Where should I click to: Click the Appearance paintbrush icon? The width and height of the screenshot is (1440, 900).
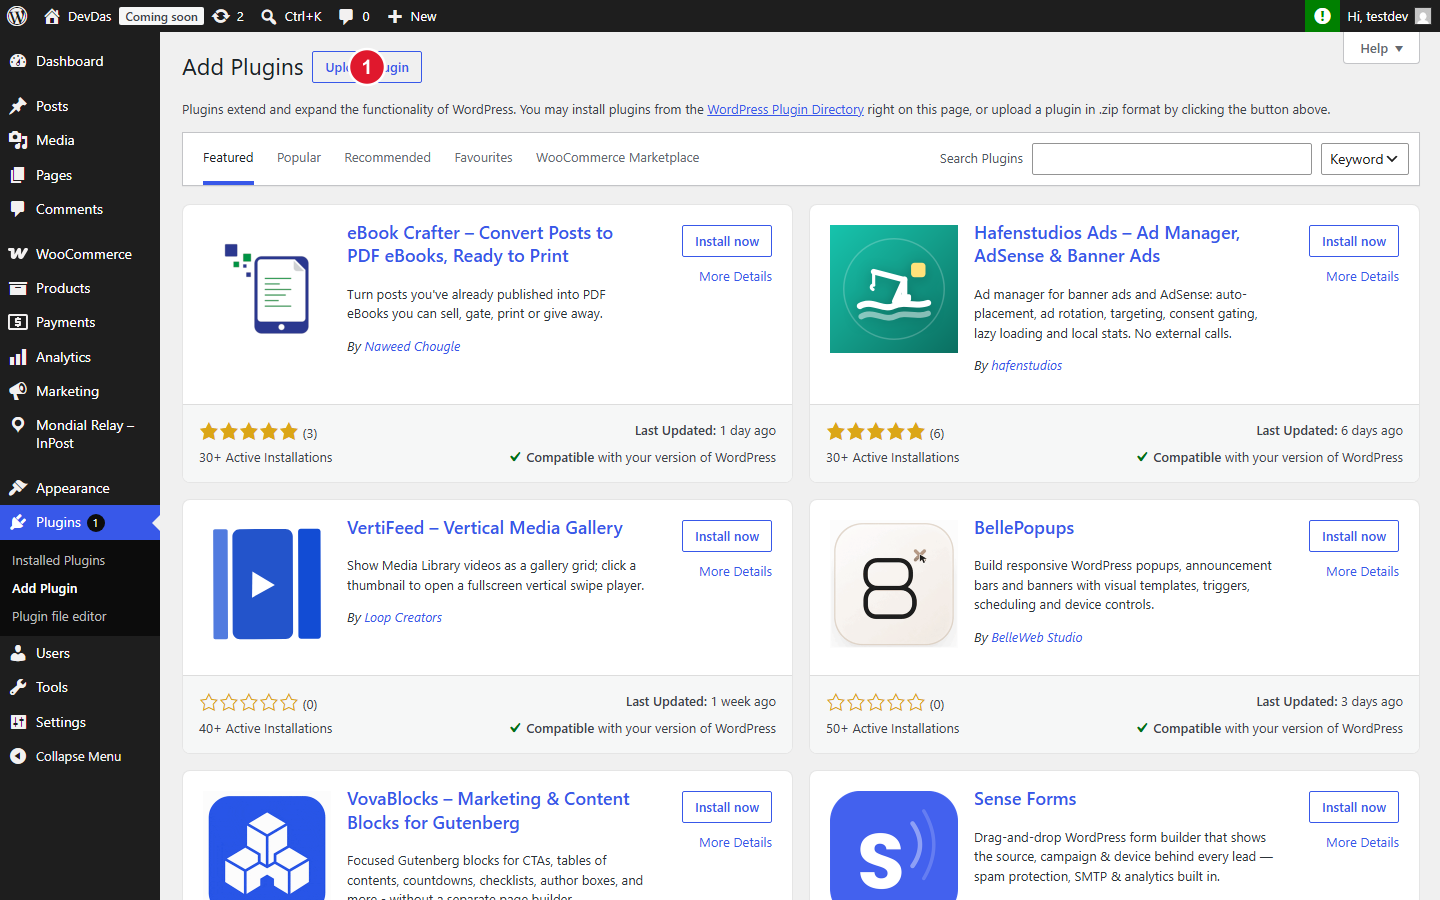[18, 488]
